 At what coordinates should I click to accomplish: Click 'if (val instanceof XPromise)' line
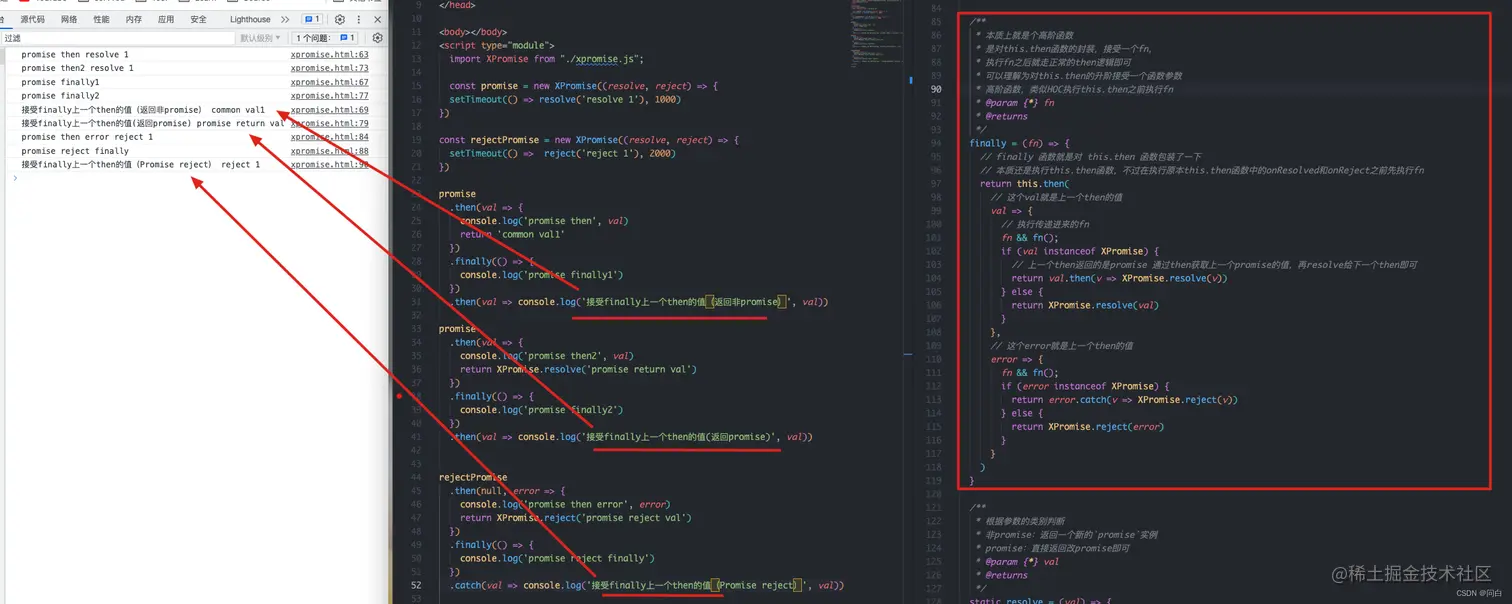[1080, 251]
